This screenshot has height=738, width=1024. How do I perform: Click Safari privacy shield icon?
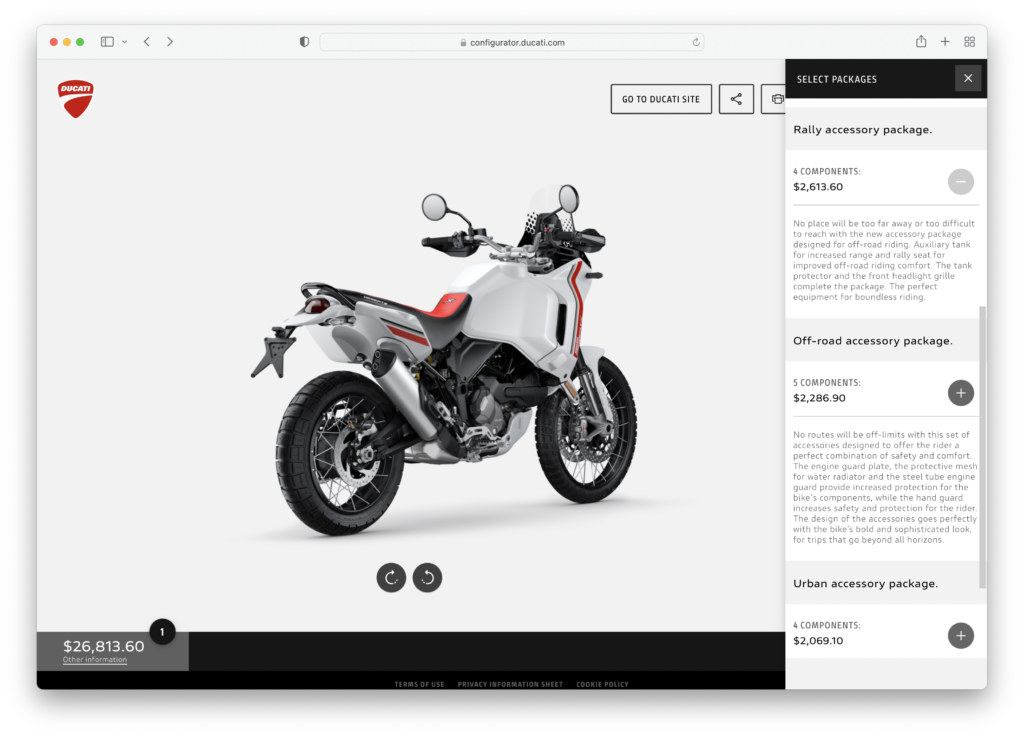[304, 42]
